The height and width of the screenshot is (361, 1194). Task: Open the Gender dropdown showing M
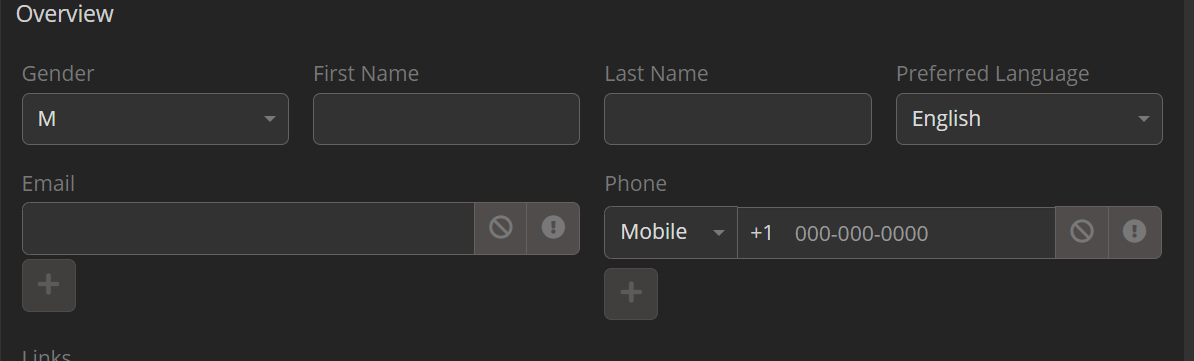pos(155,119)
